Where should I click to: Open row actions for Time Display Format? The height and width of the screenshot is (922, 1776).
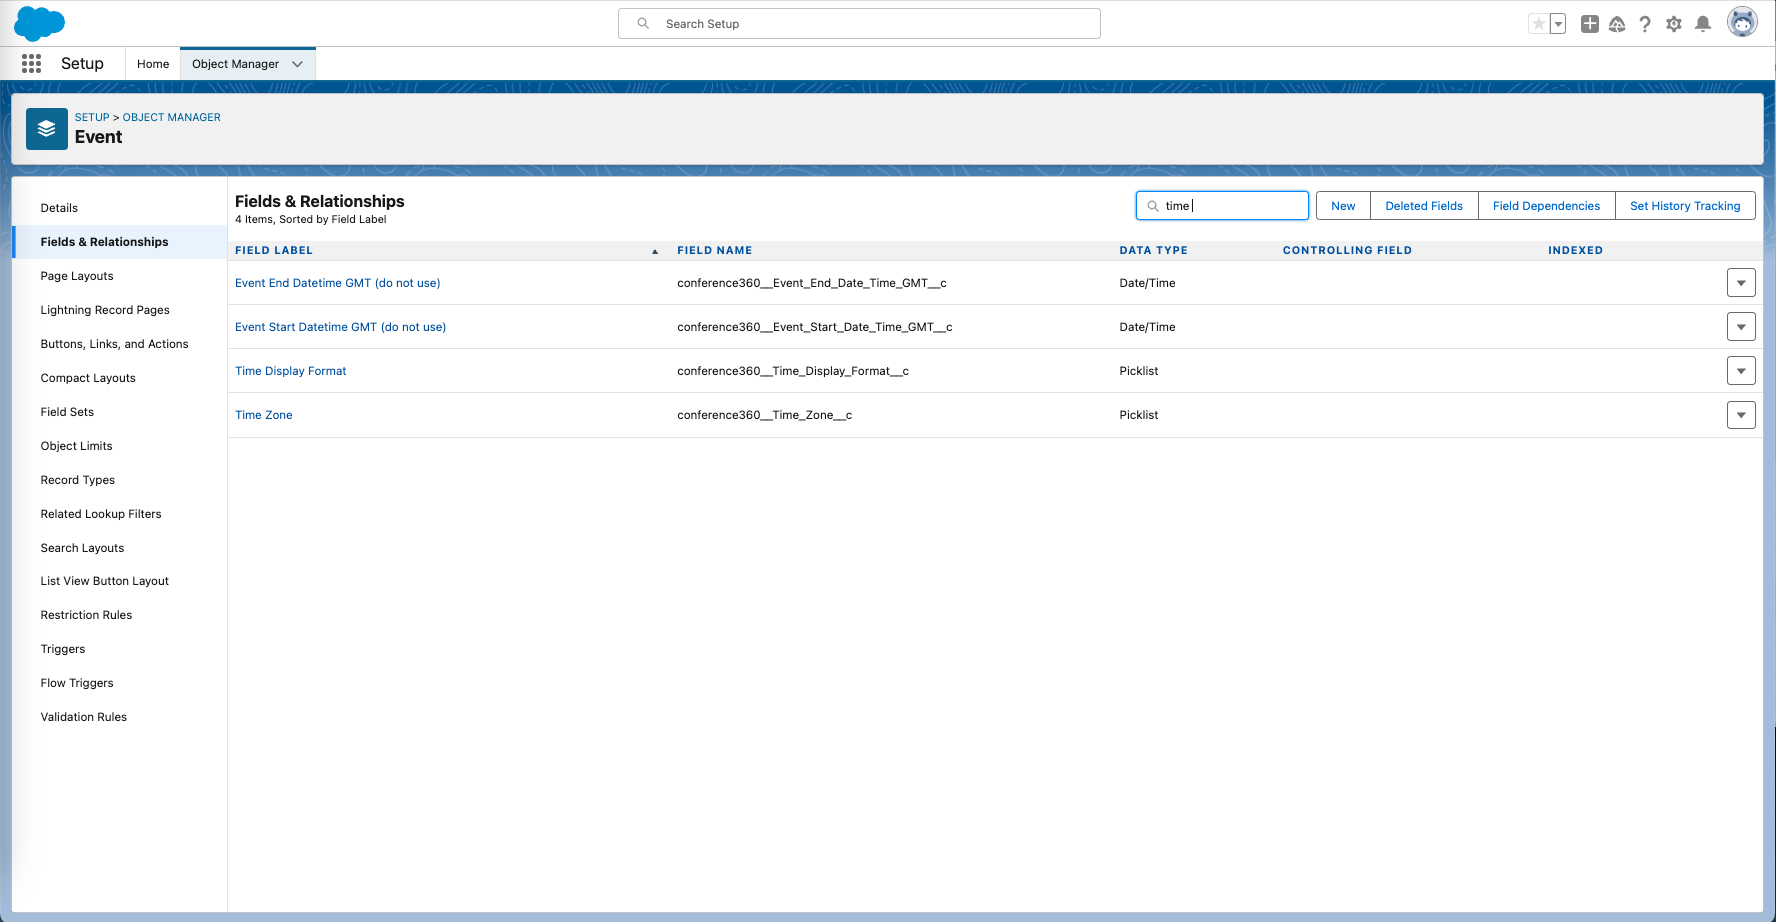pos(1741,371)
